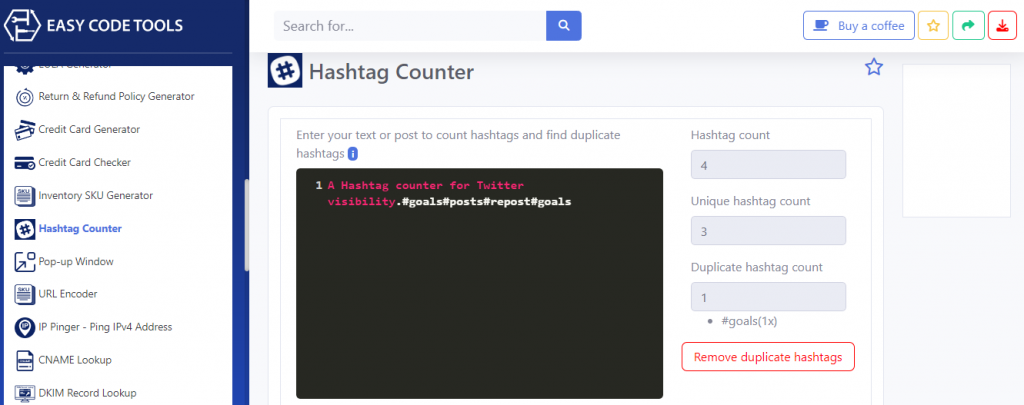Open the Inventory SKU Generator tool
Image resolution: width=1024 pixels, height=405 pixels.
[95, 195]
